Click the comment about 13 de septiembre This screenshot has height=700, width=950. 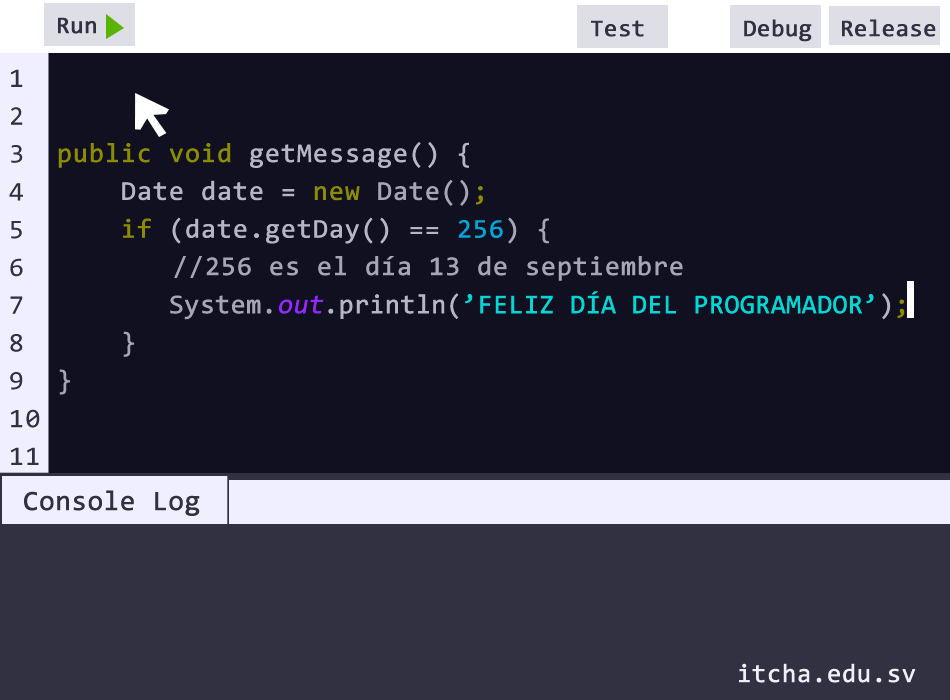pos(428,268)
